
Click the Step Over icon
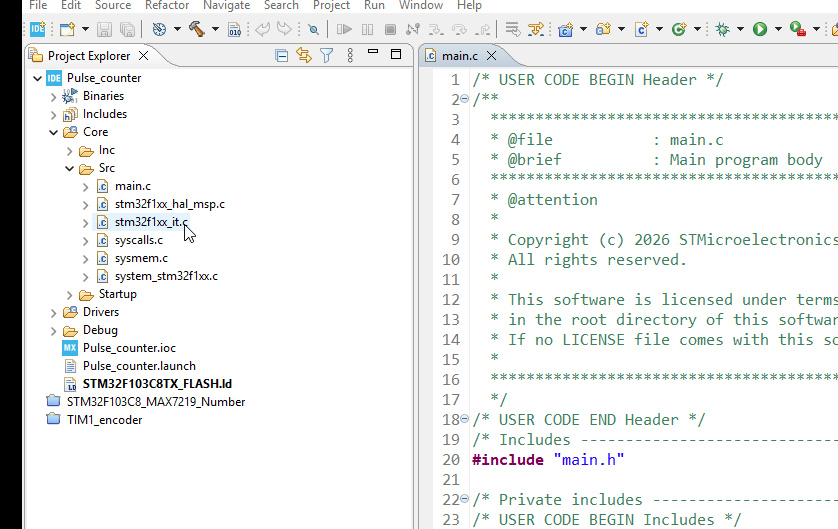(459, 29)
